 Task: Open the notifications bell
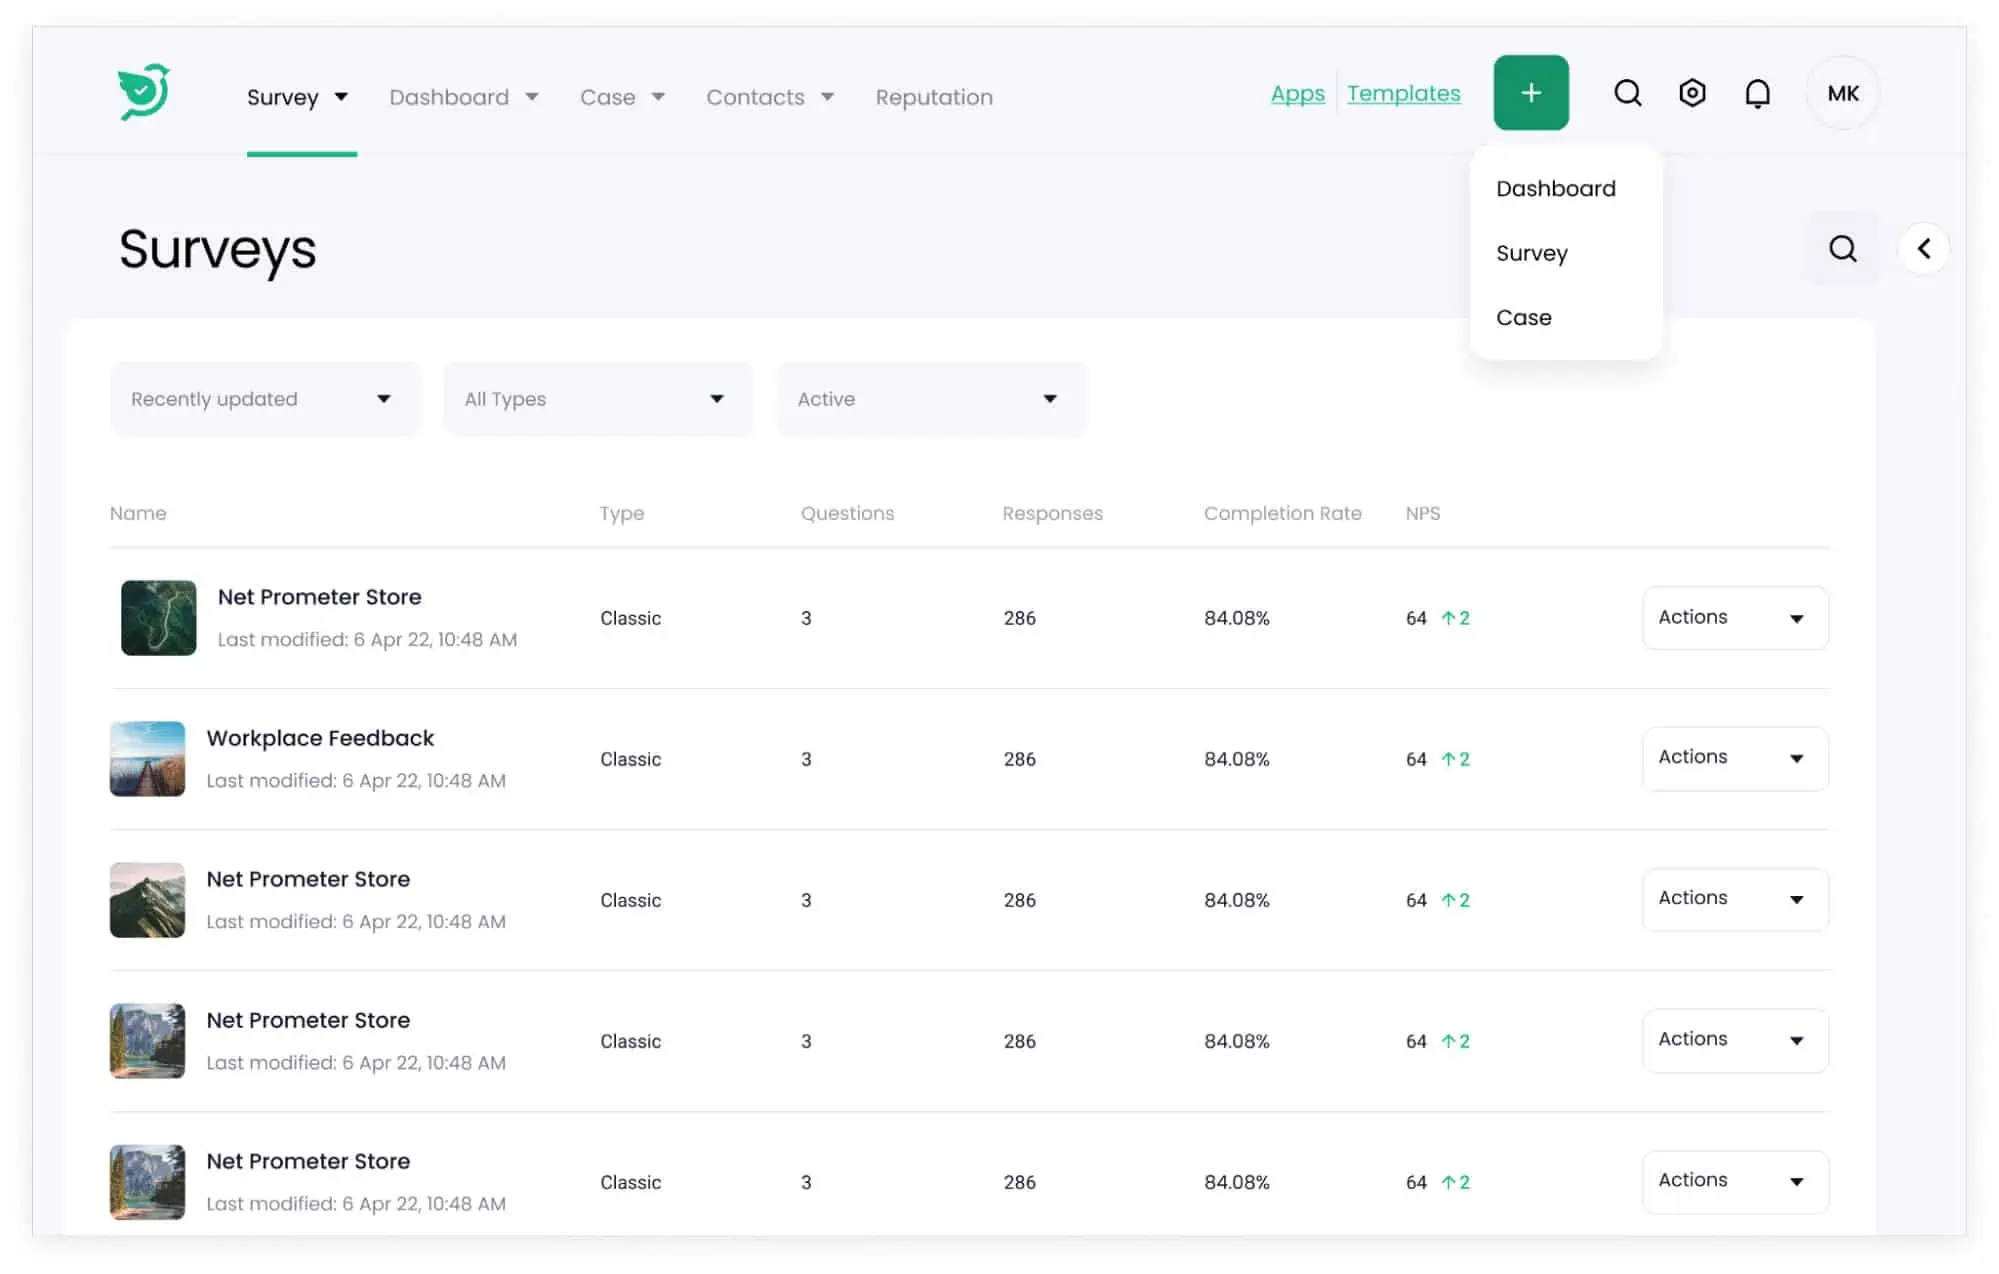[1757, 93]
